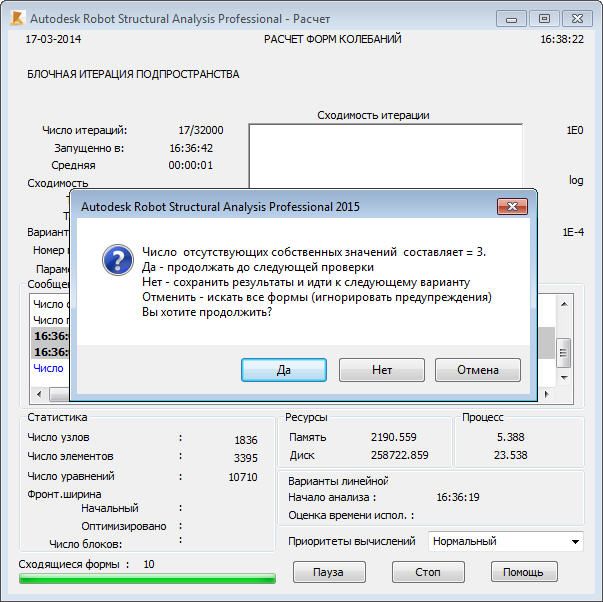Image resolution: width=603 pixels, height=602 pixels.
Task: Click the iteration count 17/32000
Action: tap(201, 130)
